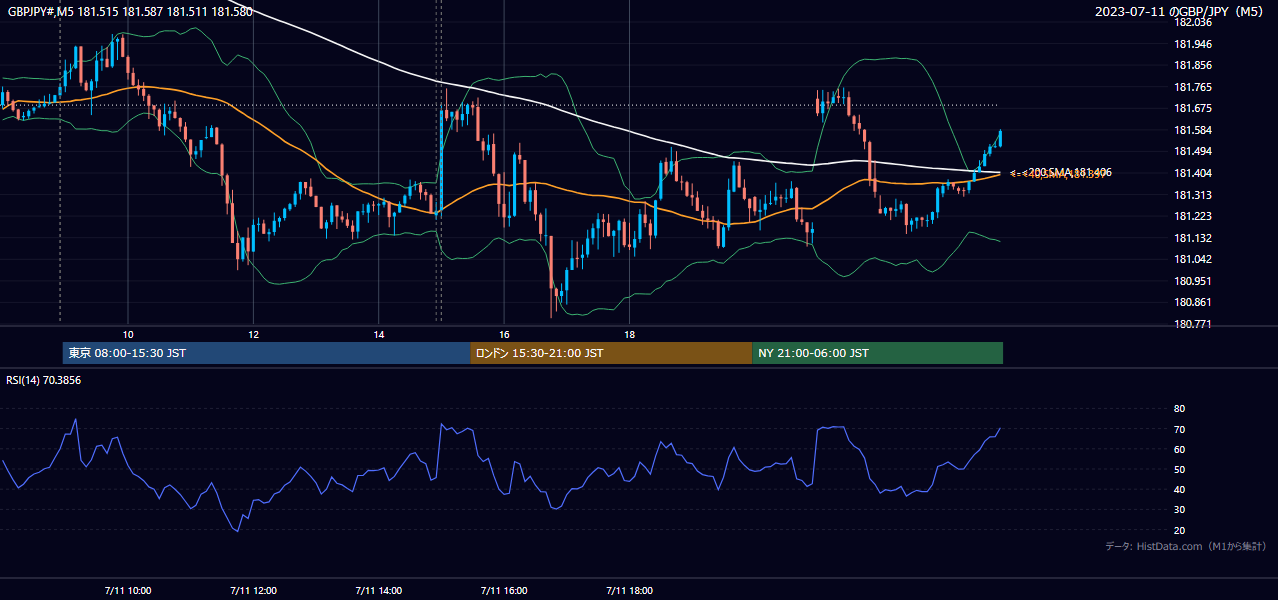The height and width of the screenshot is (600, 1278).
Task: Click price axis label 181.223
Action: (1193, 216)
